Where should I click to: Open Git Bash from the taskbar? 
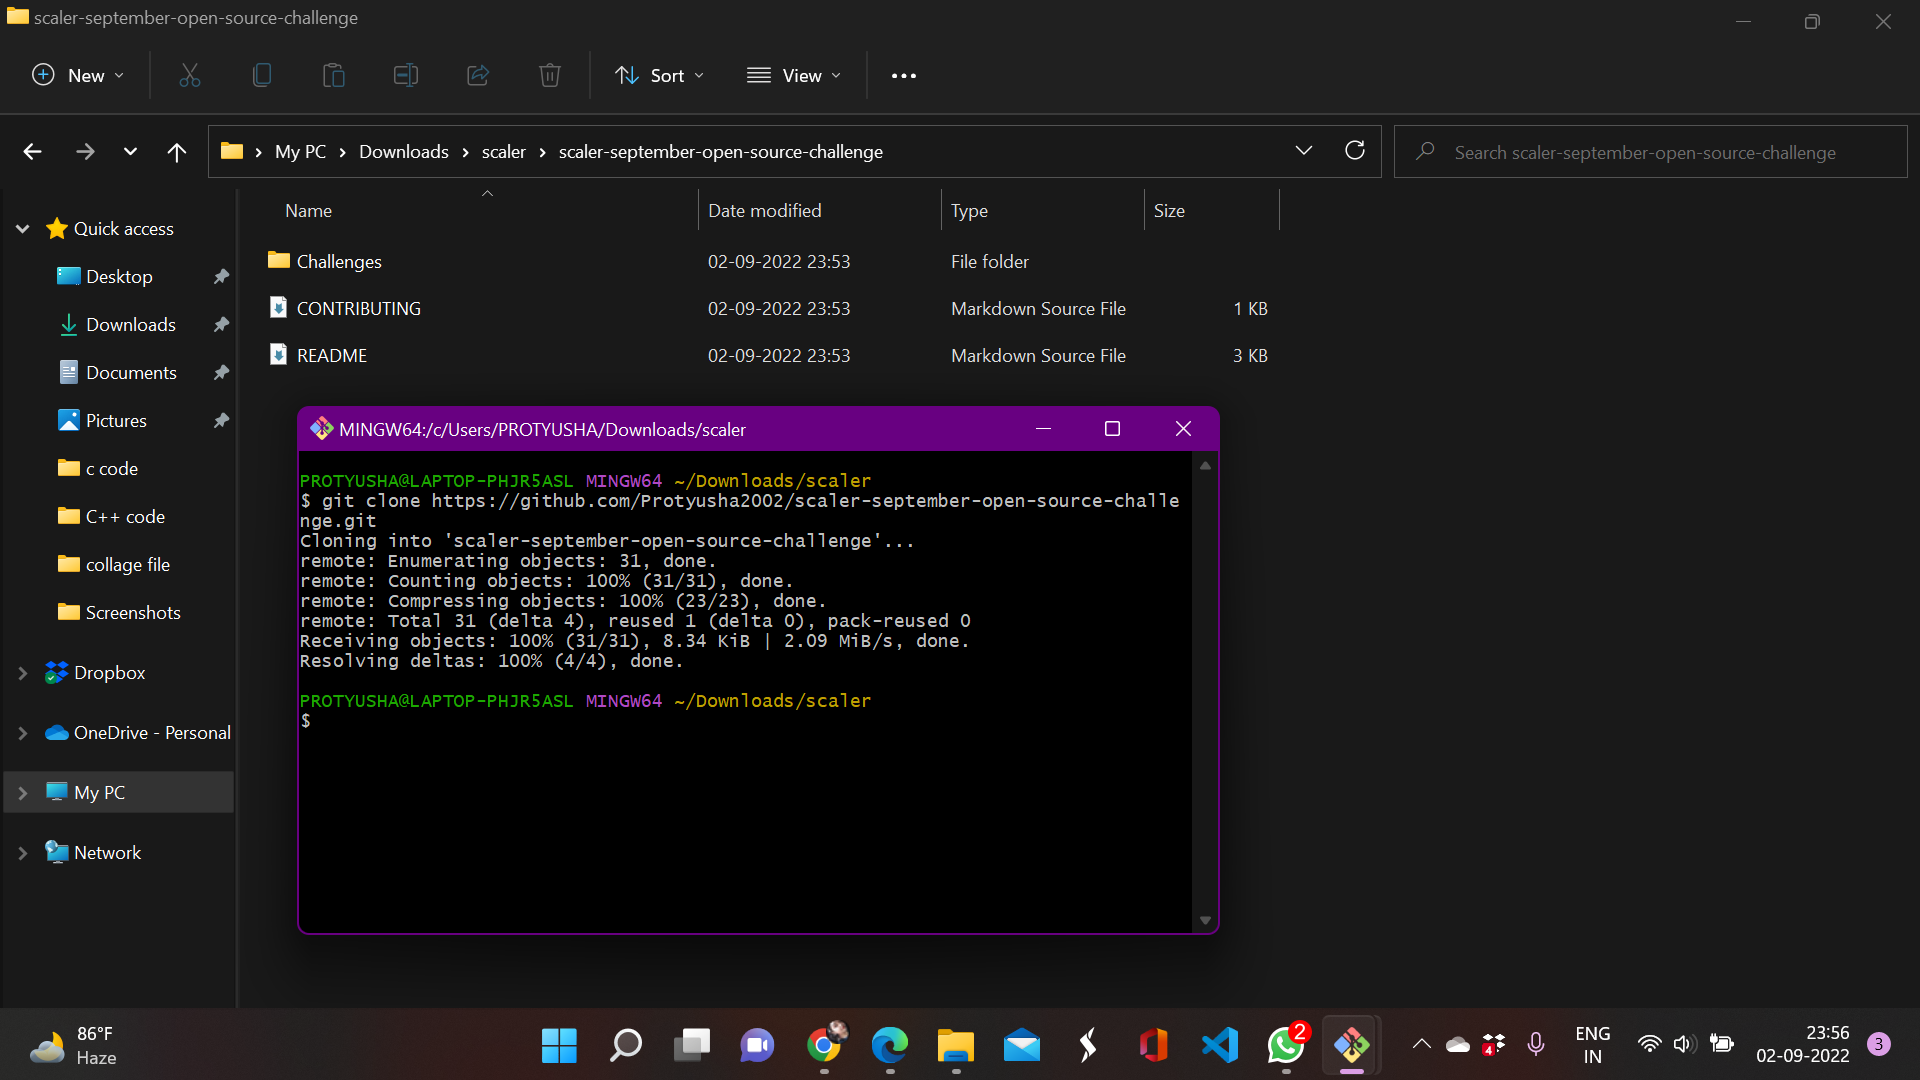point(1352,1045)
